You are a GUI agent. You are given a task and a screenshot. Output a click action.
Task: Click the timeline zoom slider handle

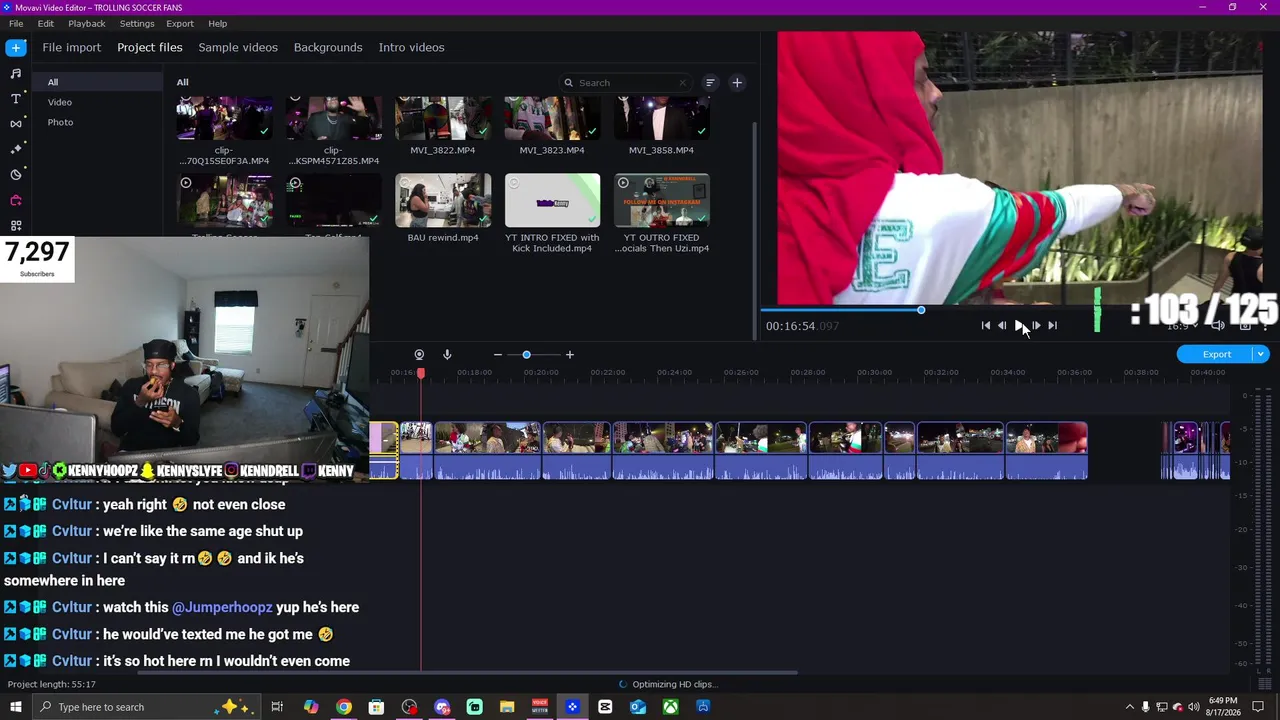(x=526, y=354)
